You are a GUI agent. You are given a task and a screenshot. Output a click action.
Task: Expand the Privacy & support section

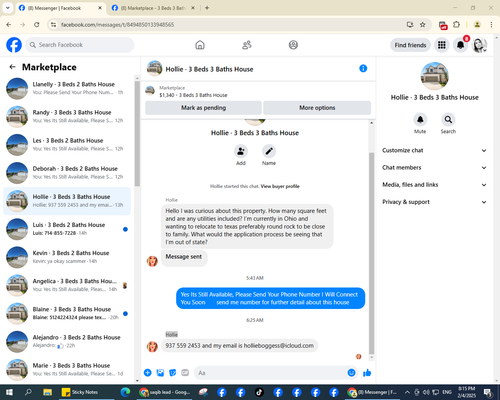pyautogui.click(x=434, y=202)
